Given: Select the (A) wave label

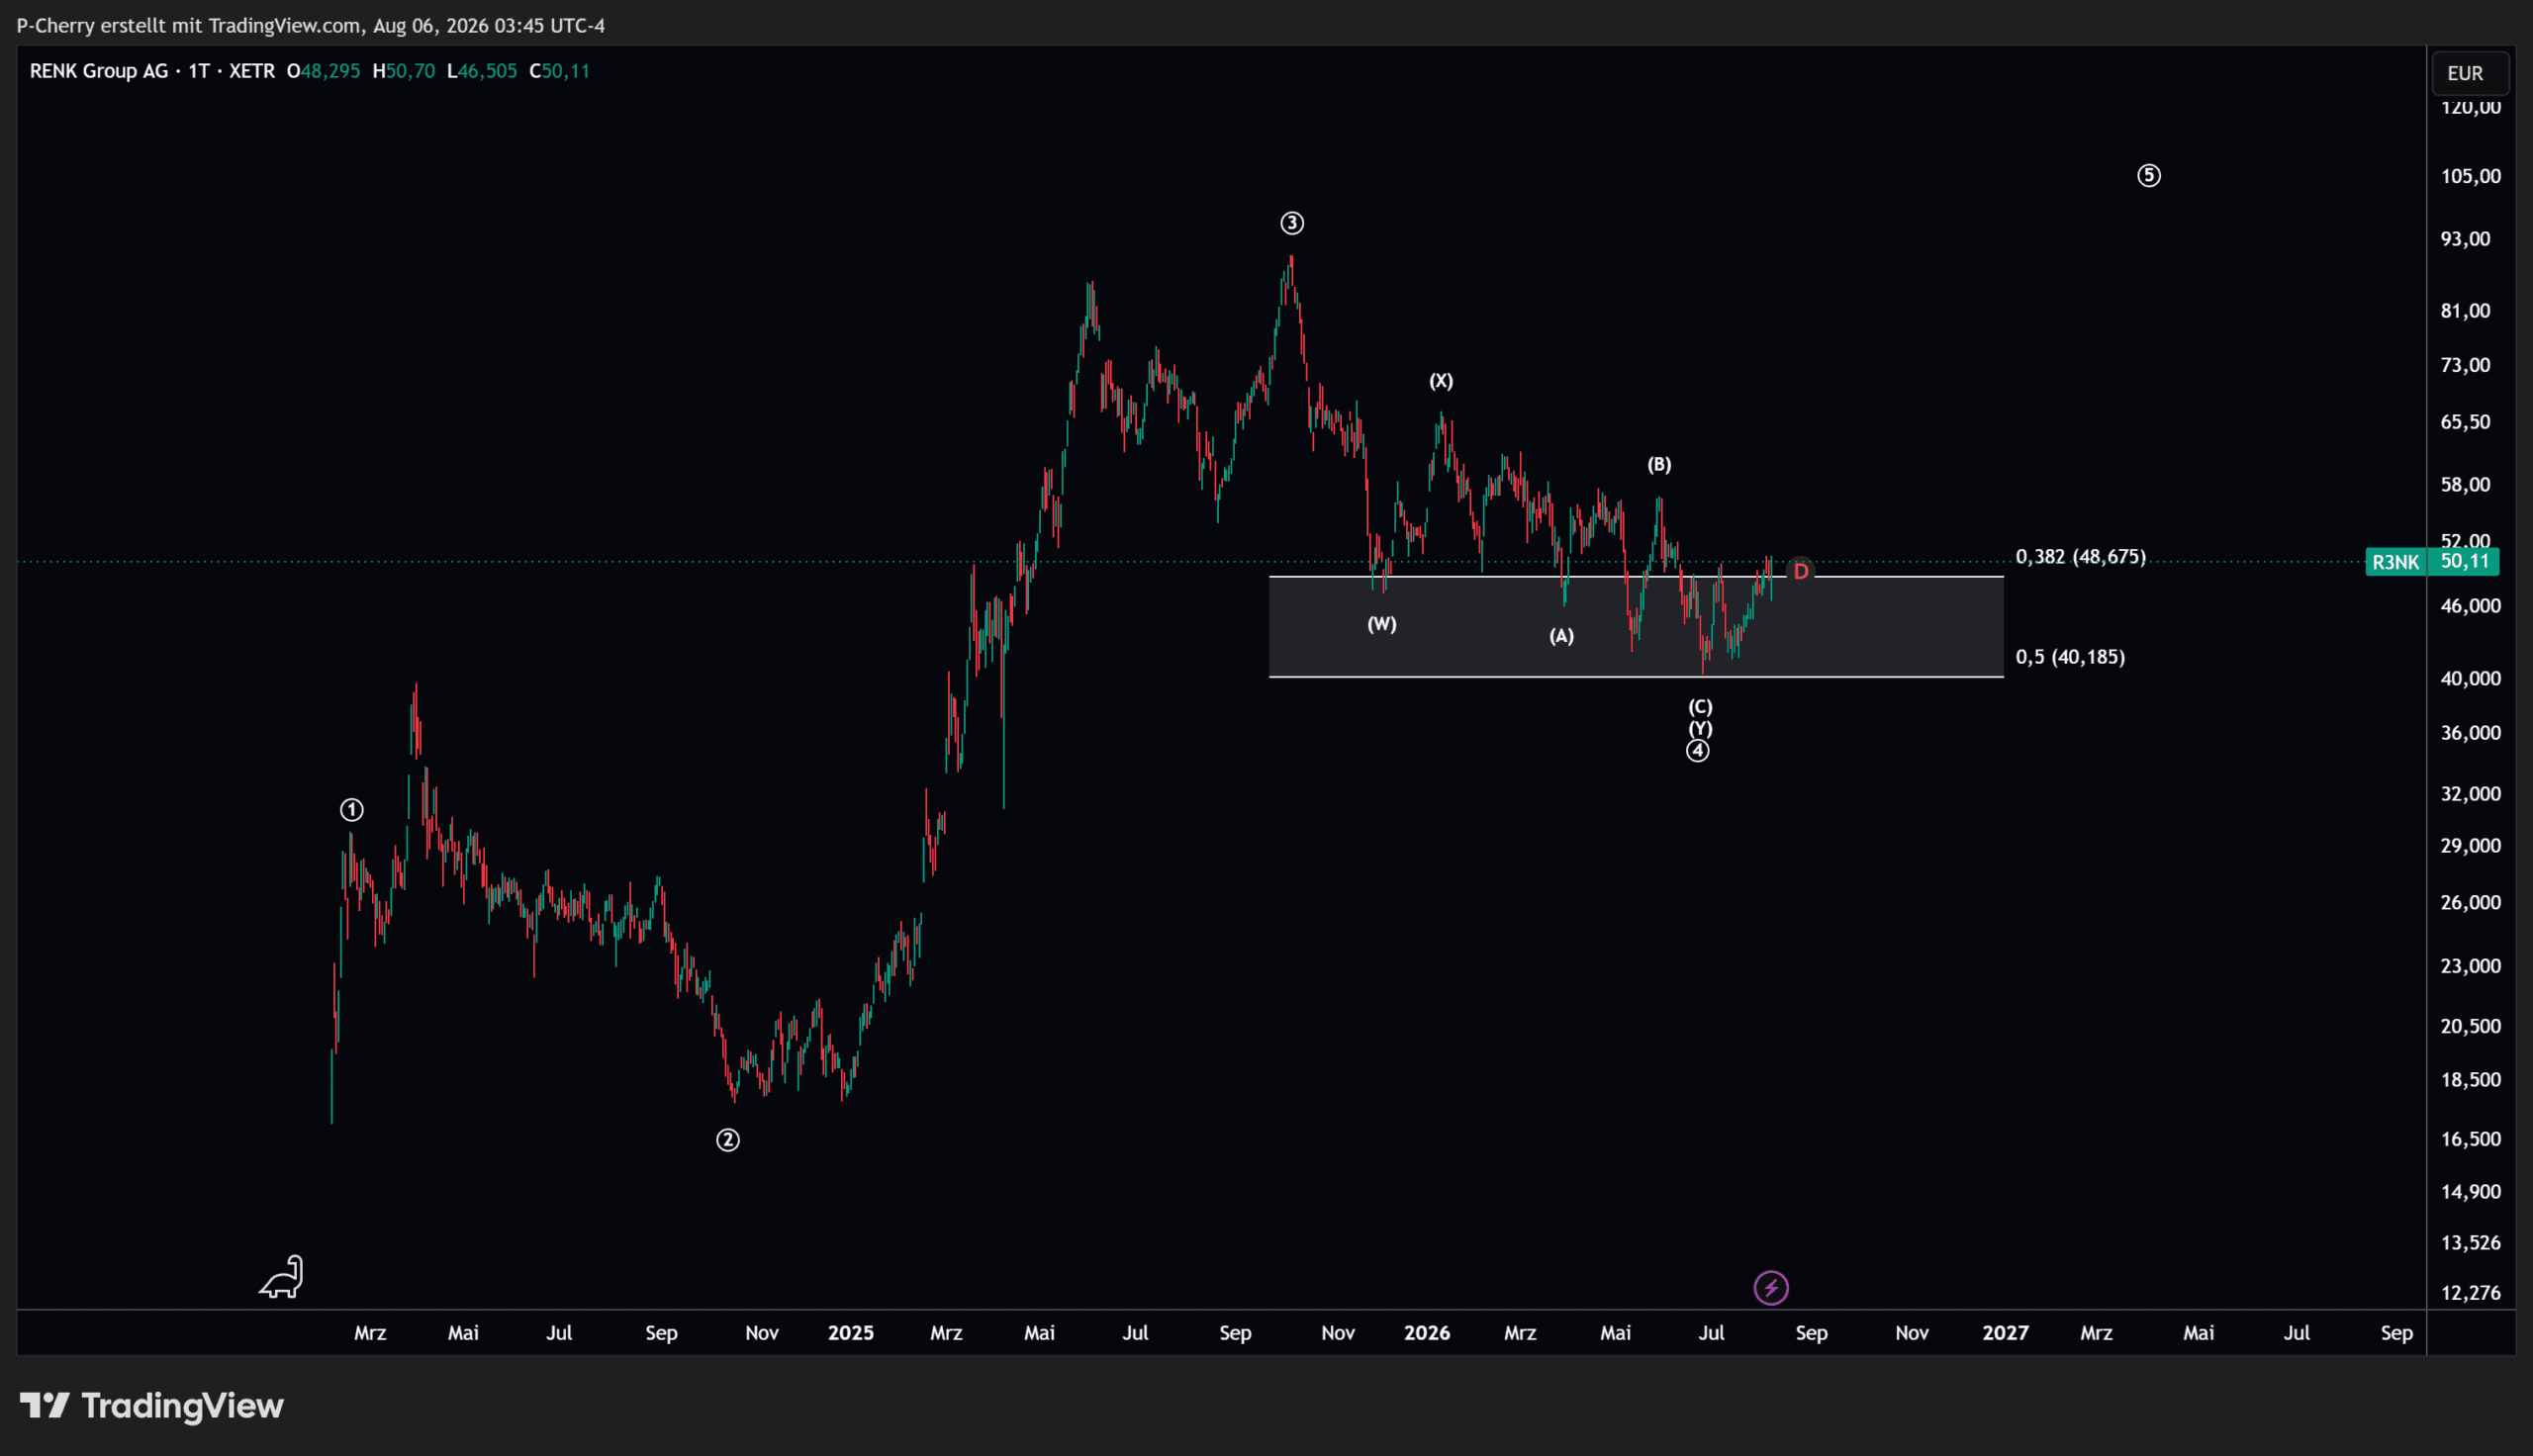Looking at the screenshot, I should 1562,636.
